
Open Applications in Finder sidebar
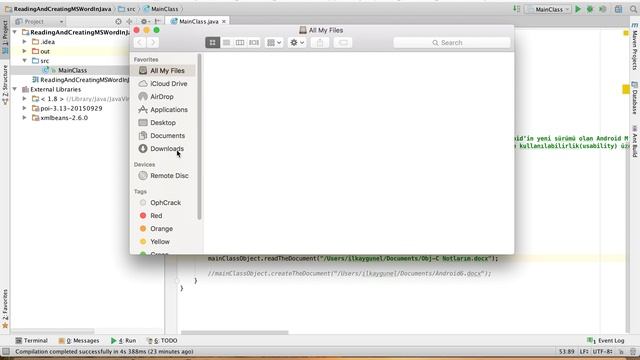(x=163, y=110)
